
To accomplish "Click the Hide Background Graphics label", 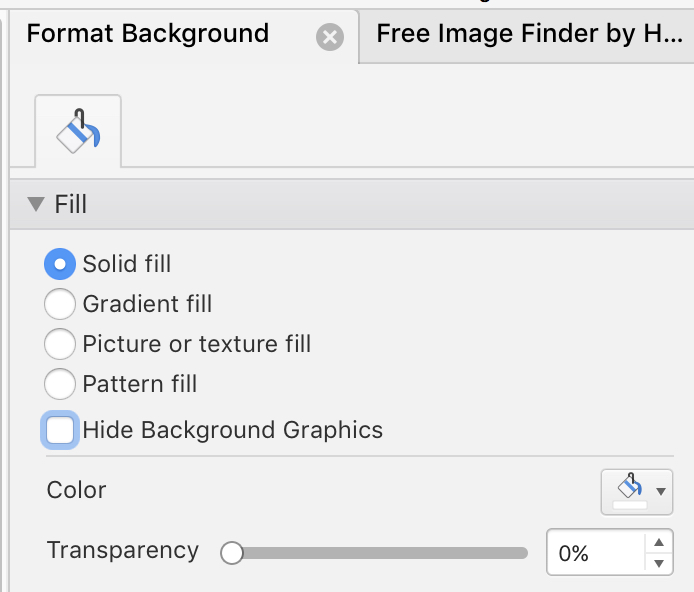I will [233, 430].
